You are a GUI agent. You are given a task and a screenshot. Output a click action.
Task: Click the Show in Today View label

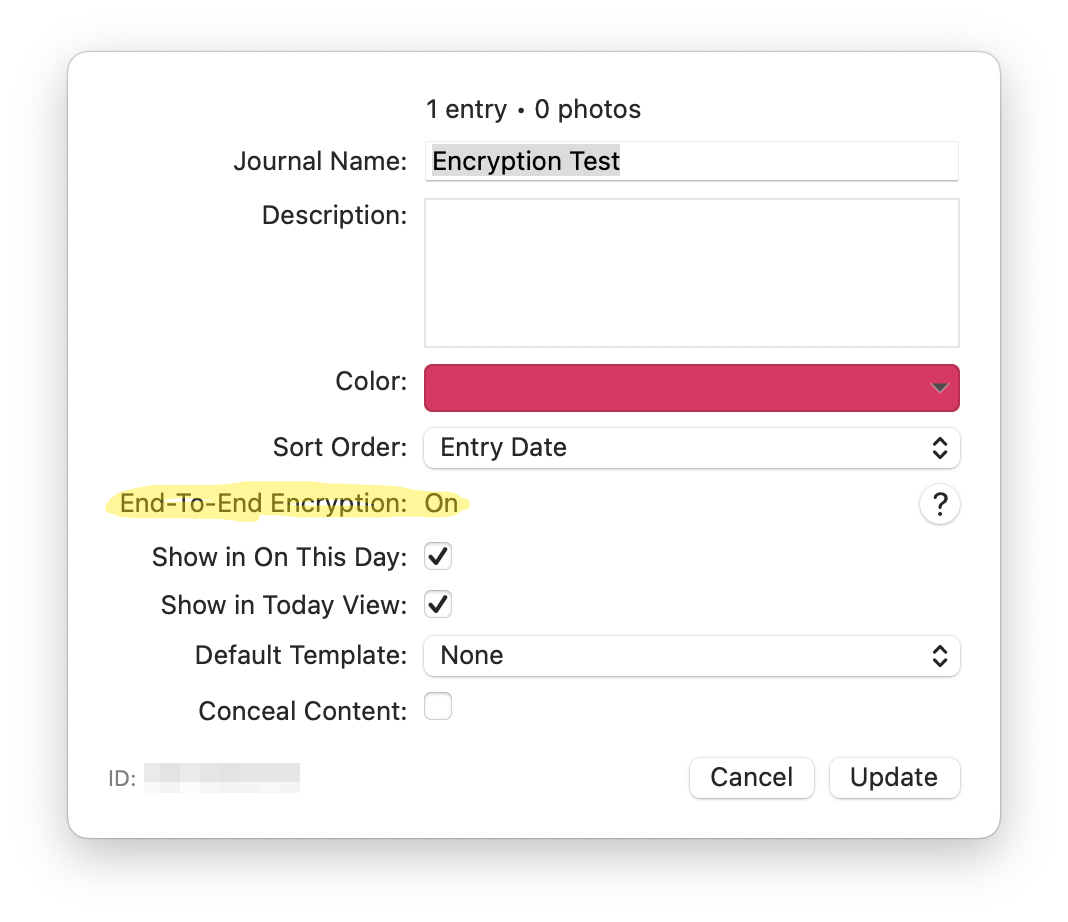click(x=283, y=605)
